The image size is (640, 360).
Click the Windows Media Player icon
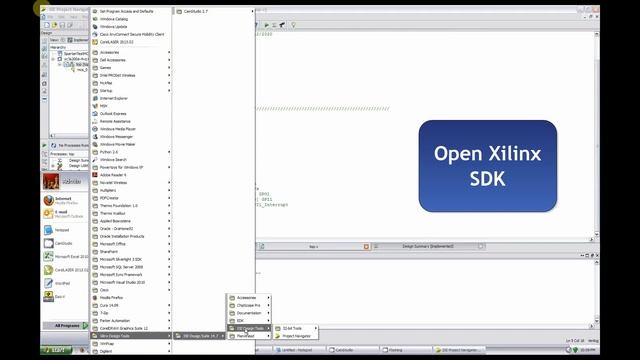pos(95,129)
